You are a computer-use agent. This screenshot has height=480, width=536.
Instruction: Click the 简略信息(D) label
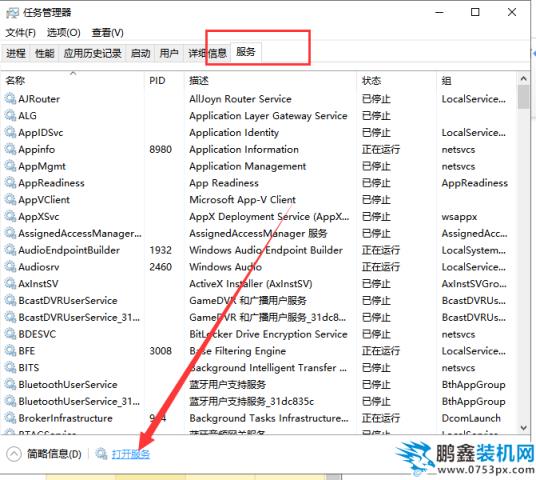click(x=54, y=454)
